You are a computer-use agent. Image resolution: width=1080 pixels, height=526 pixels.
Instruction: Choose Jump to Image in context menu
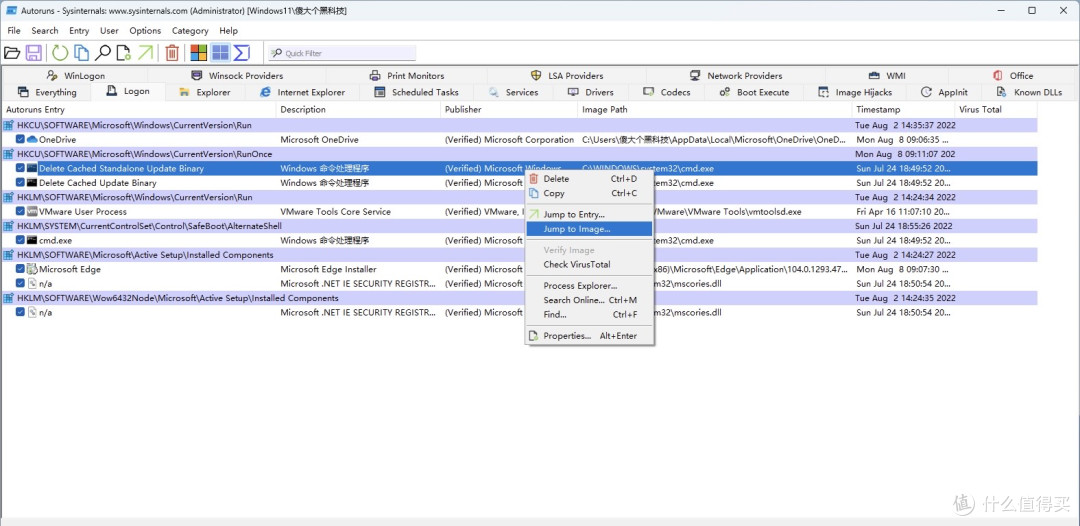click(589, 229)
